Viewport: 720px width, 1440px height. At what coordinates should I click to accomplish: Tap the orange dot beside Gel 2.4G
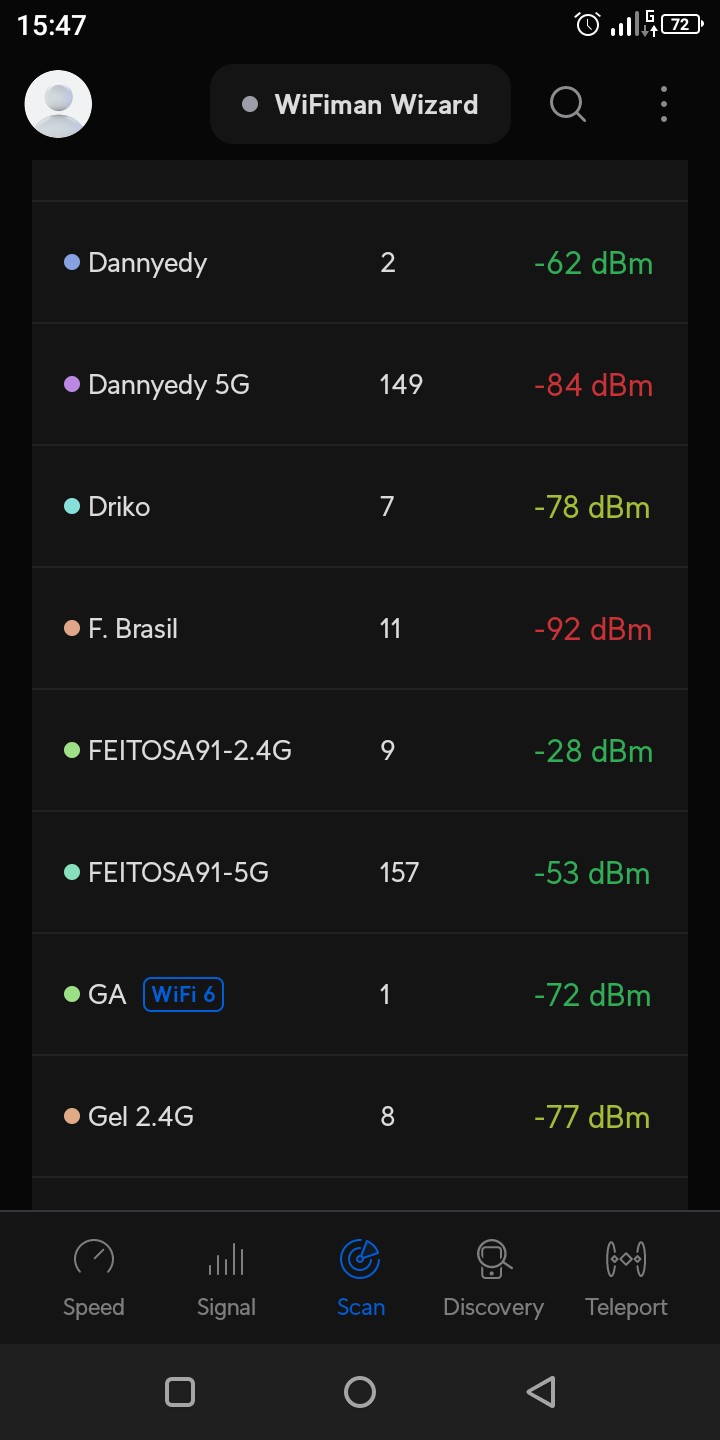[x=72, y=1116]
